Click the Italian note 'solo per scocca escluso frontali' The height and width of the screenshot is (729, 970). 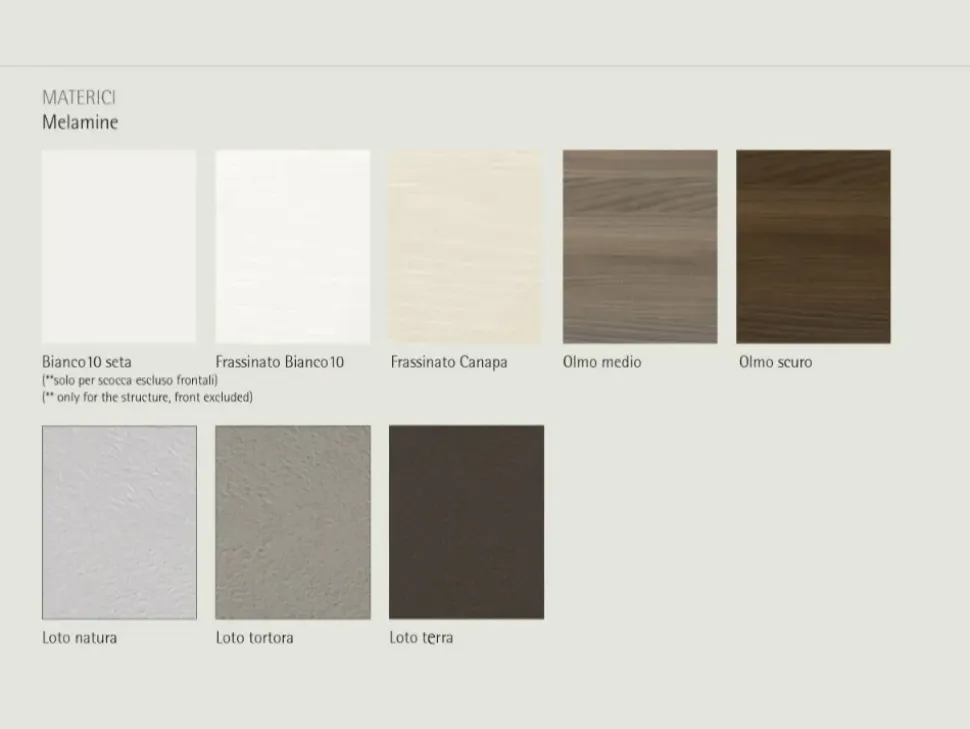click(x=130, y=380)
